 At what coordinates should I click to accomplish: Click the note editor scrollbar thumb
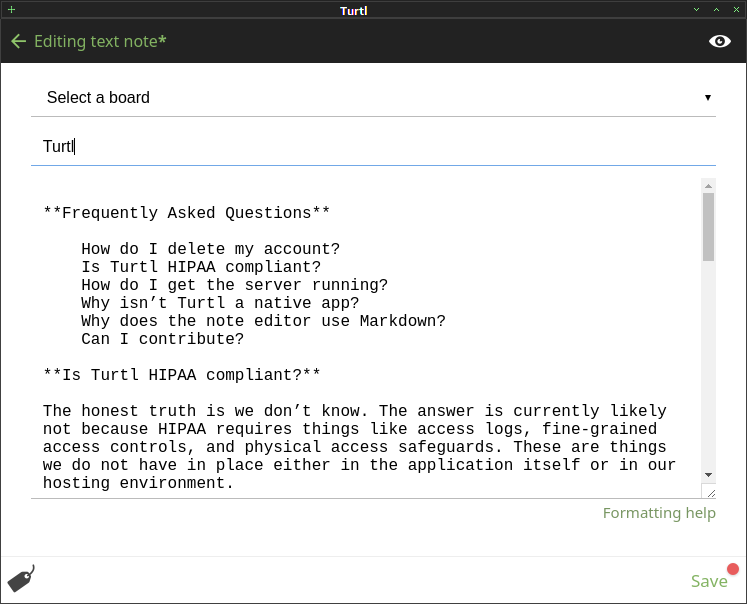tap(708, 227)
